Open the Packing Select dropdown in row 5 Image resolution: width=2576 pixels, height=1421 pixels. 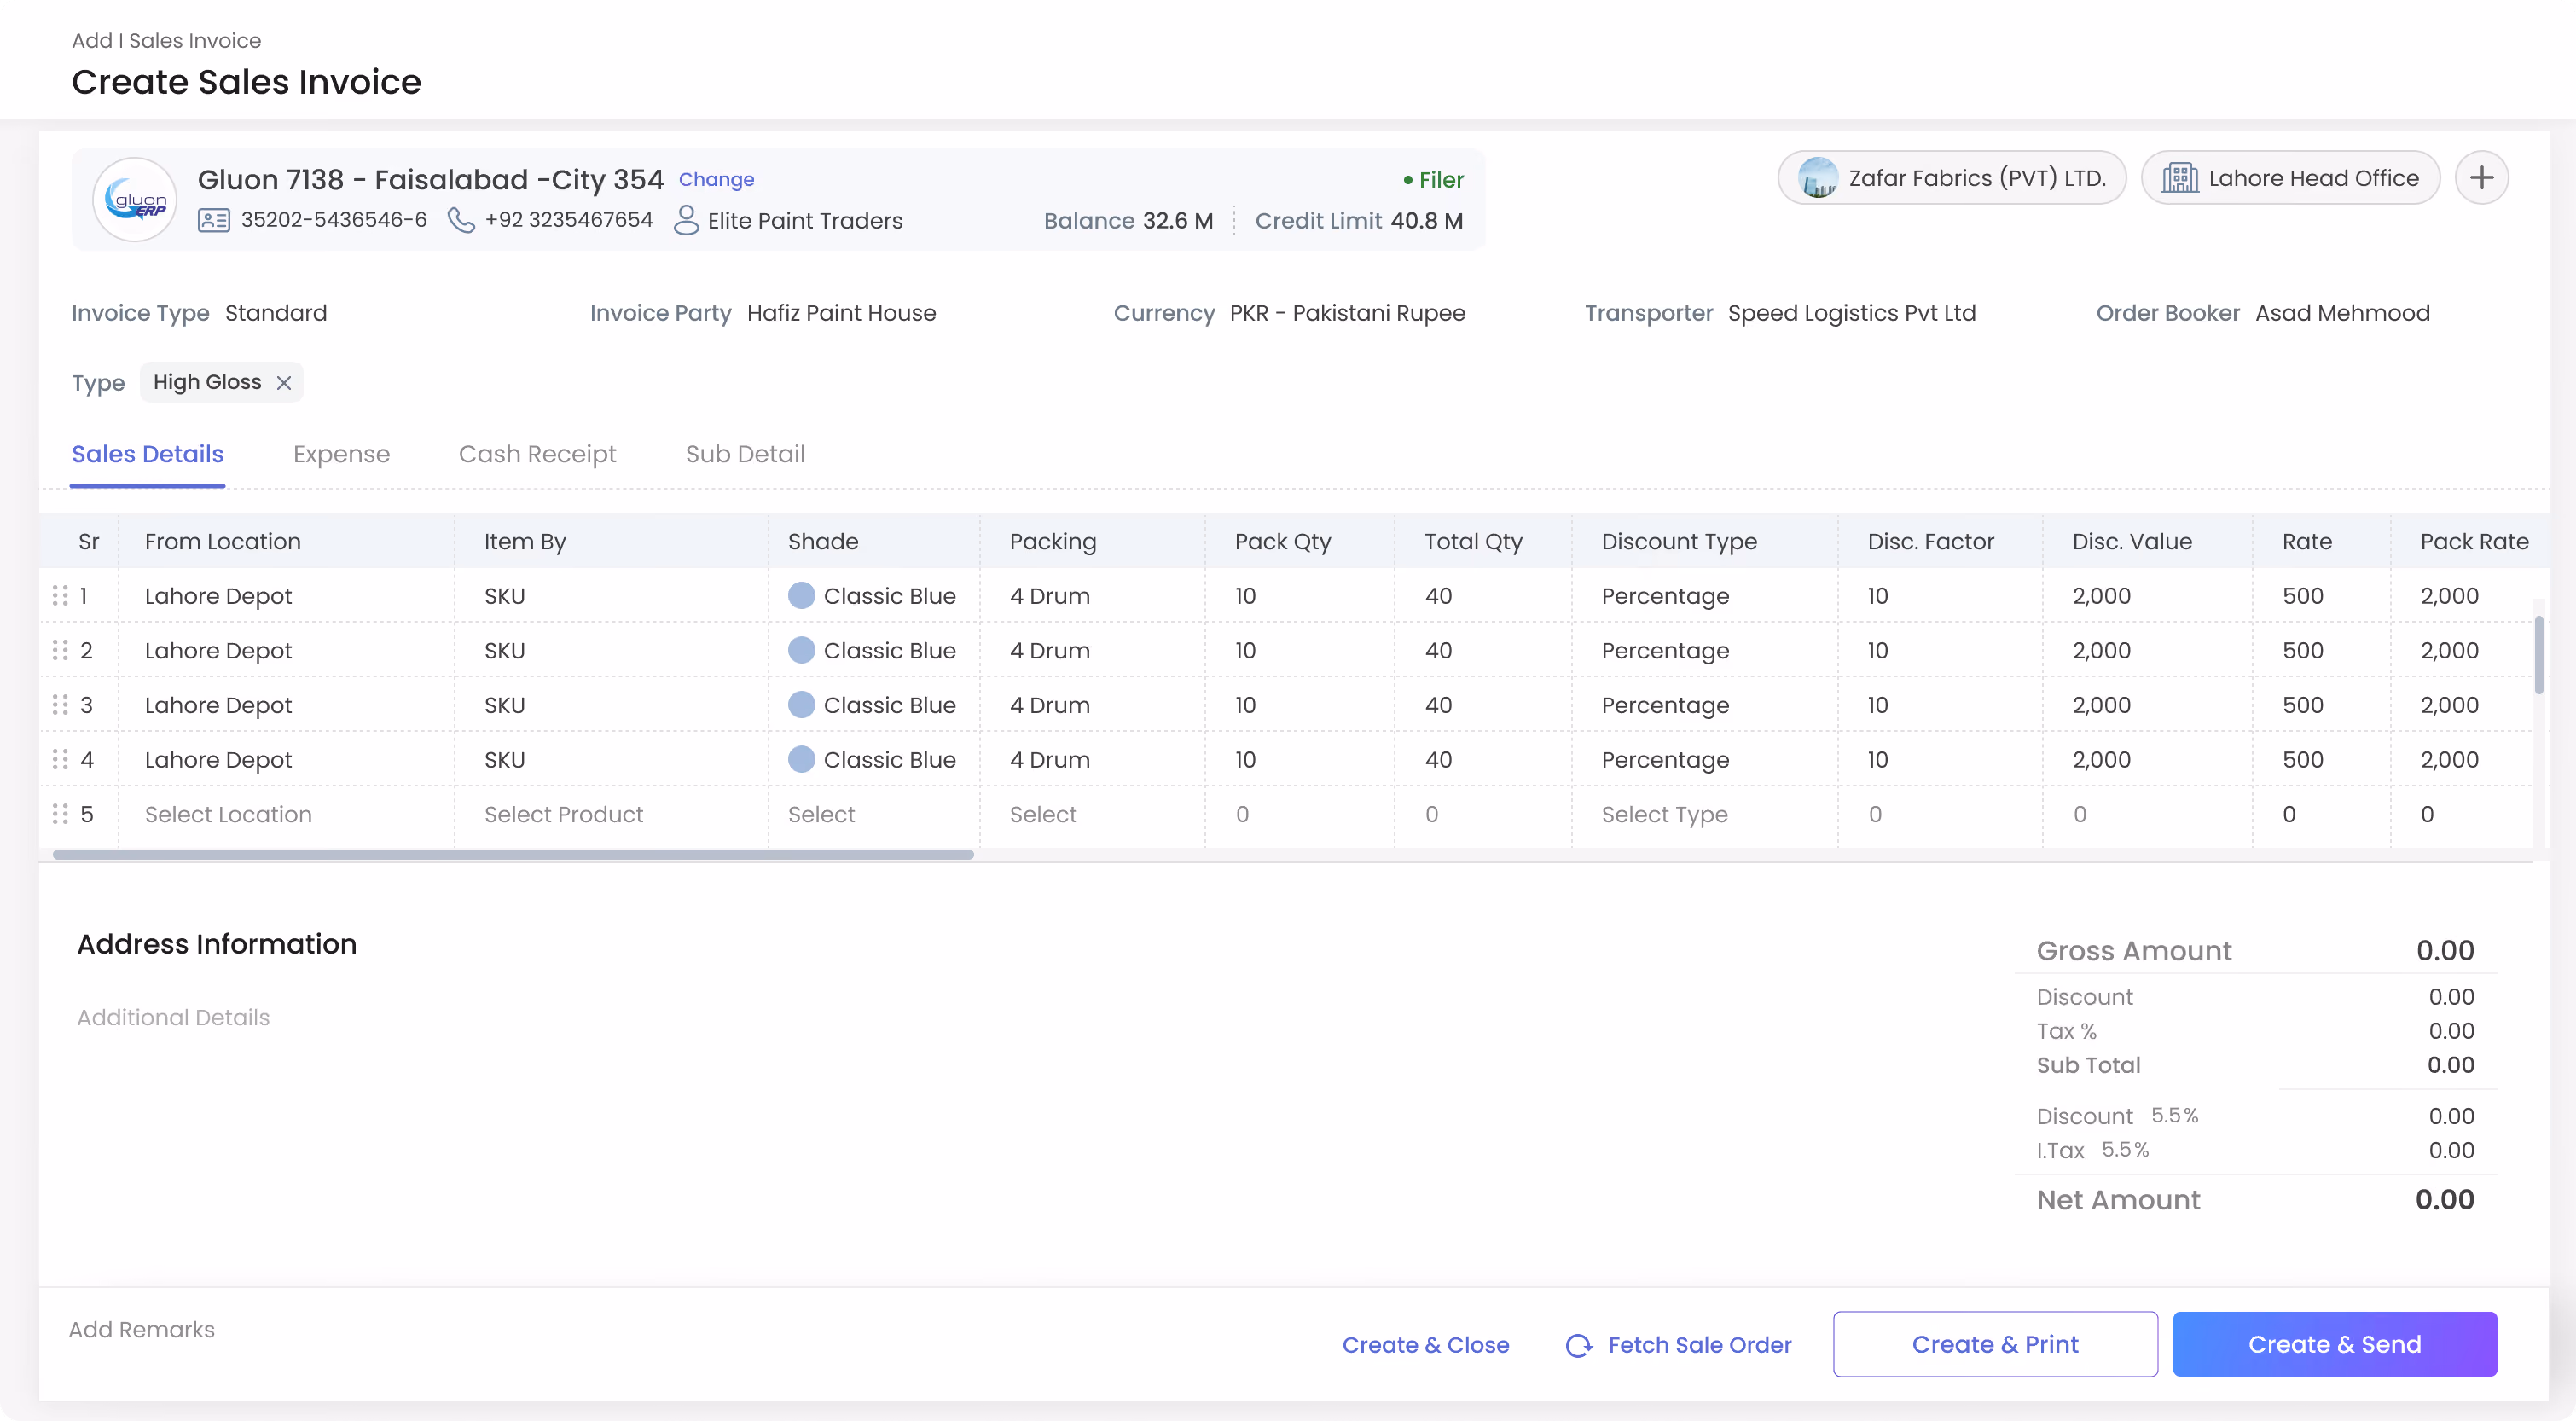click(x=1093, y=814)
